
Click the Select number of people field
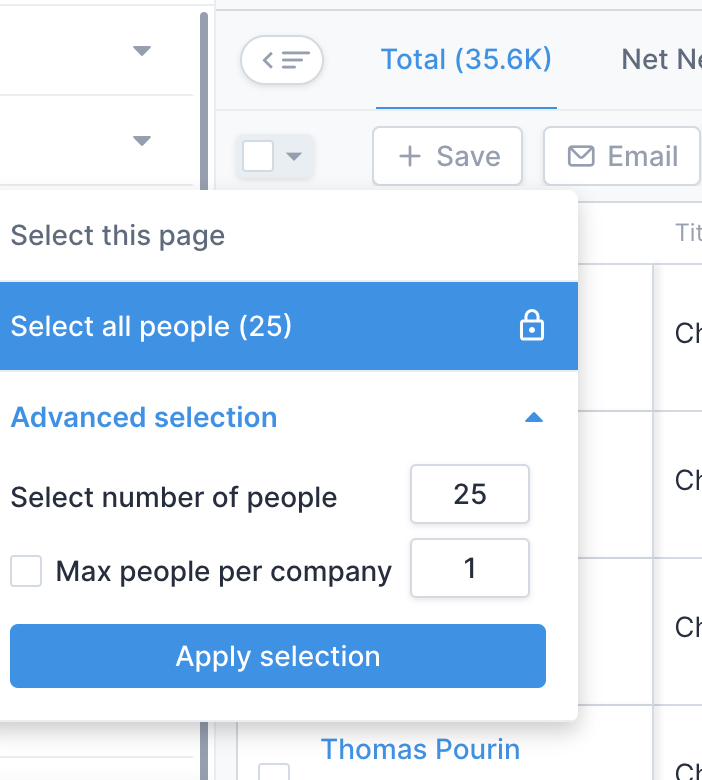(x=469, y=494)
